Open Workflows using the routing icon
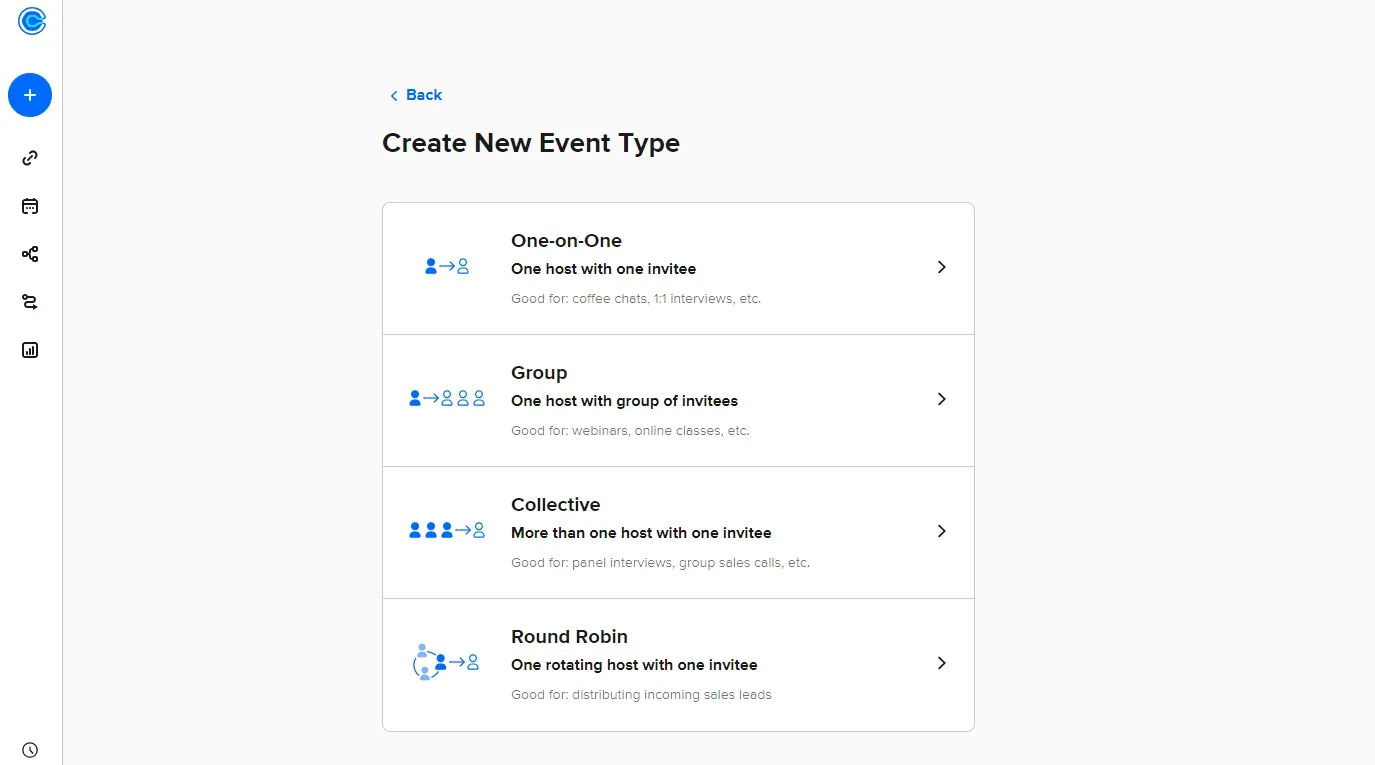Image resolution: width=1375 pixels, height=765 pixels. [x=29, y=302]
